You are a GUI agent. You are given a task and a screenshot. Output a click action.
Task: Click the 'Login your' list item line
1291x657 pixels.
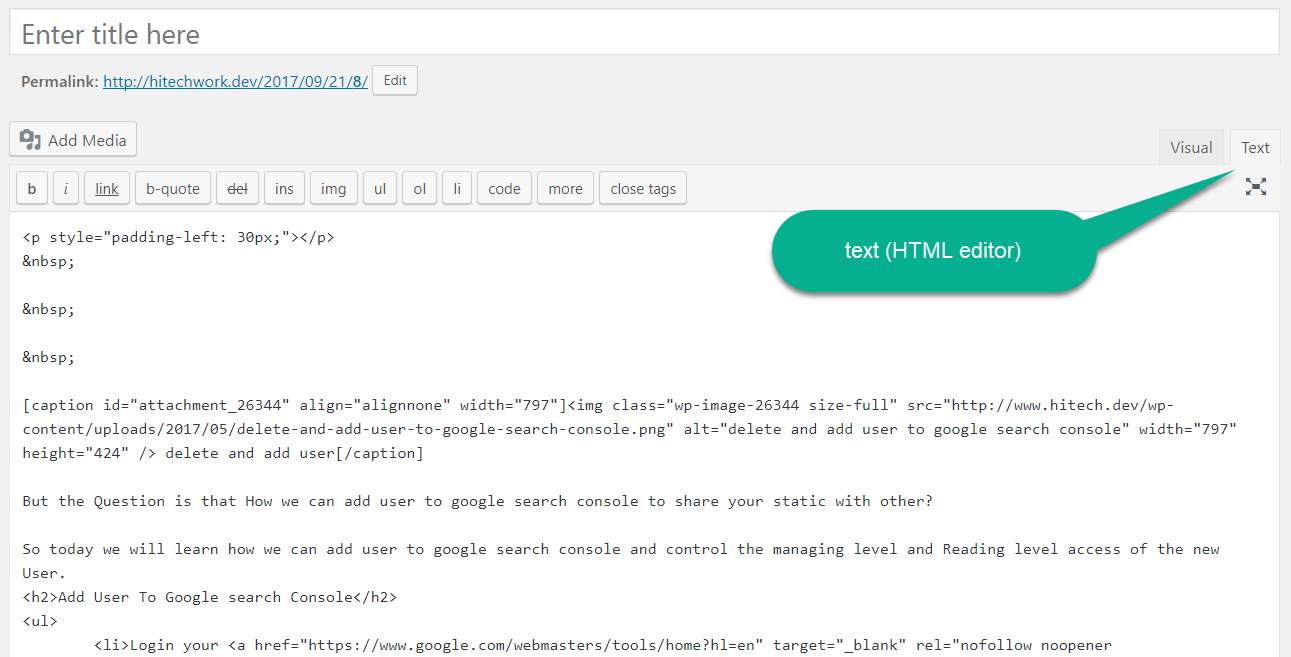pos(603,645)
